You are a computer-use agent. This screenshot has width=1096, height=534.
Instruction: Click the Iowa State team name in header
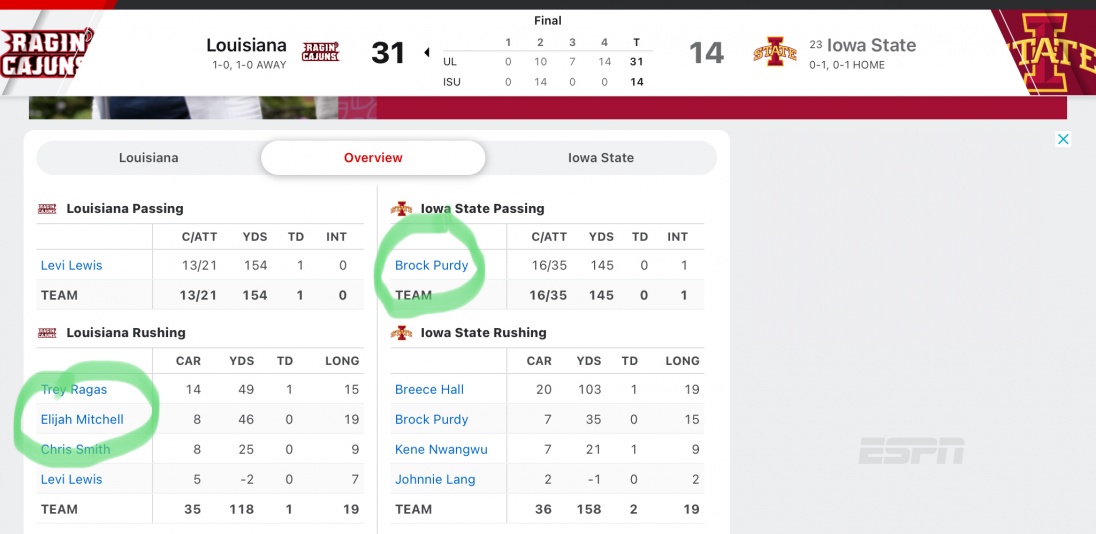coord(871,45)
